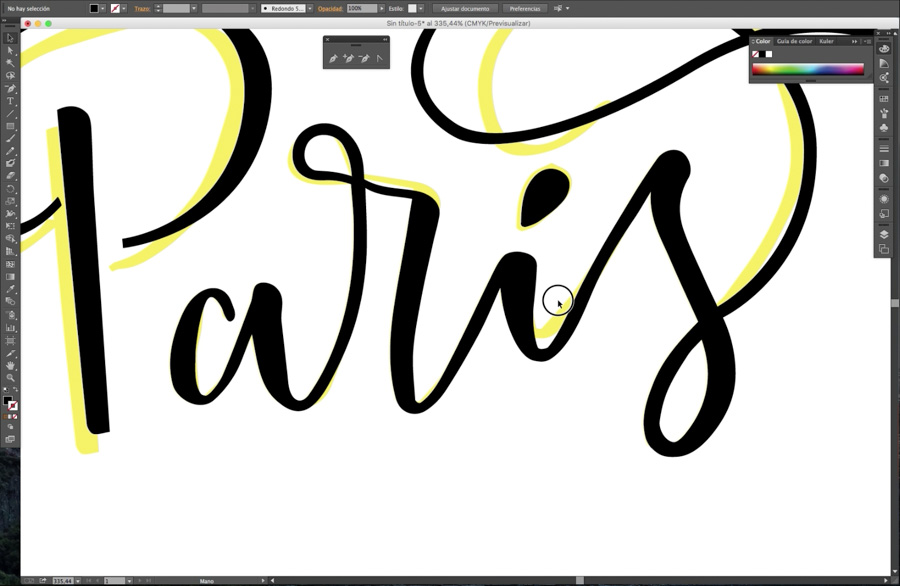Choose the Add Anchor Point tool
Screen dimensions: 900x586
(348, 59)
